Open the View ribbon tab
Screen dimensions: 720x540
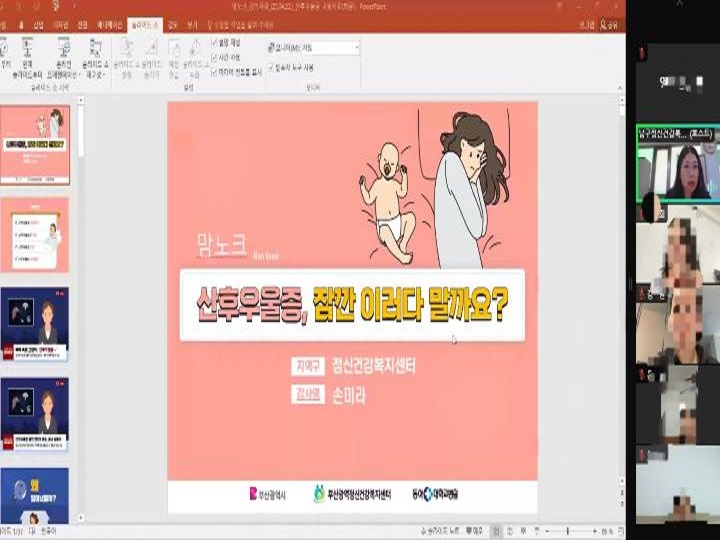coord(193,22)
